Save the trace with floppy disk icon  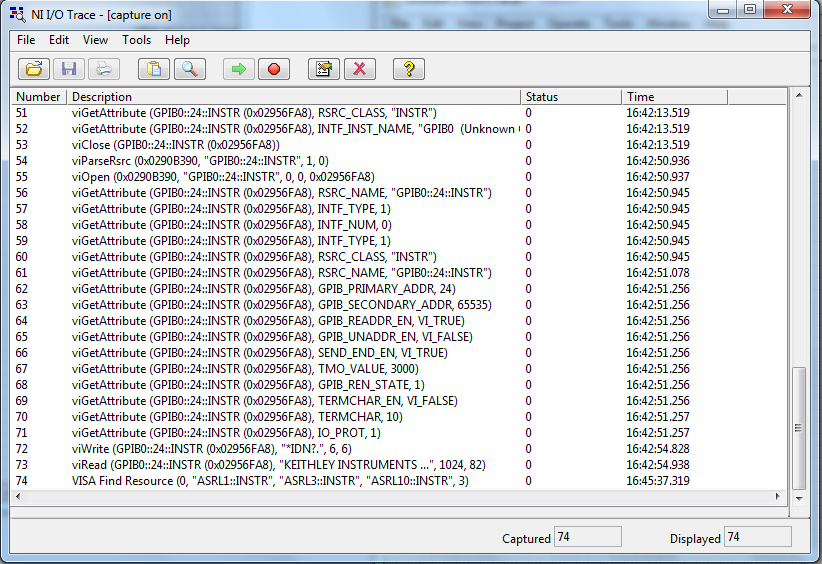69,69
